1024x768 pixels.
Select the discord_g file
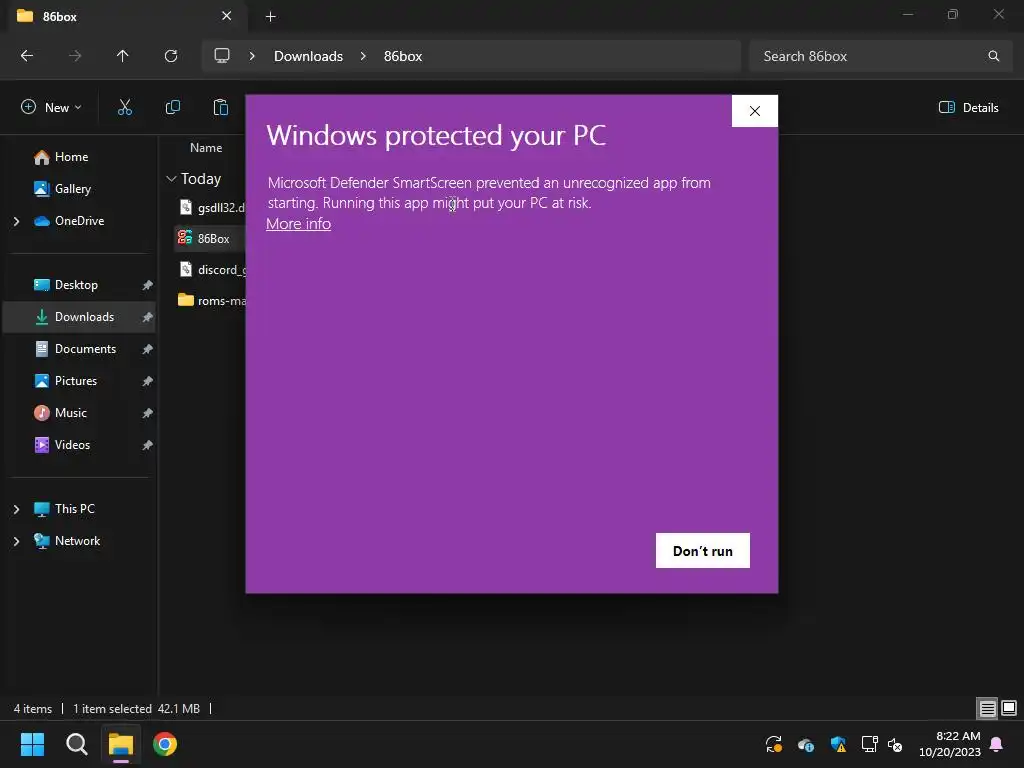pyautogui.click(x=210, y=270)
